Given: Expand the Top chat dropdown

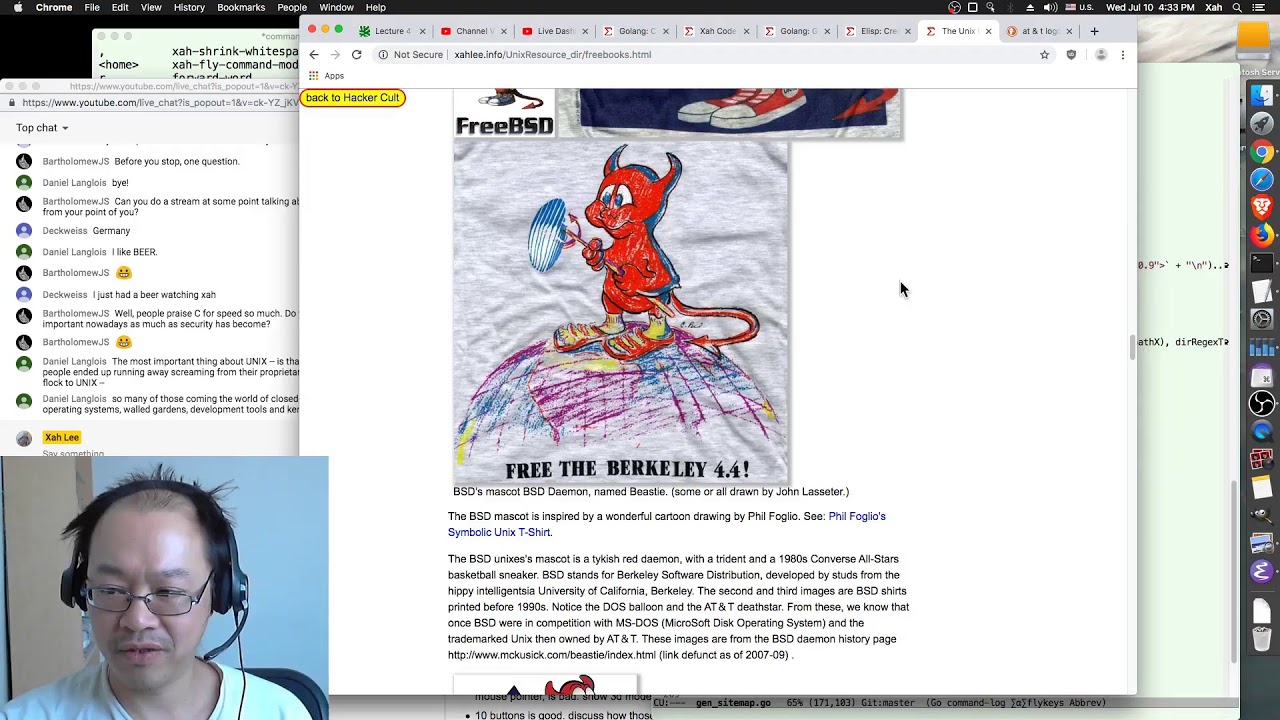Looking at the screenshot, I should pos(42,128).
